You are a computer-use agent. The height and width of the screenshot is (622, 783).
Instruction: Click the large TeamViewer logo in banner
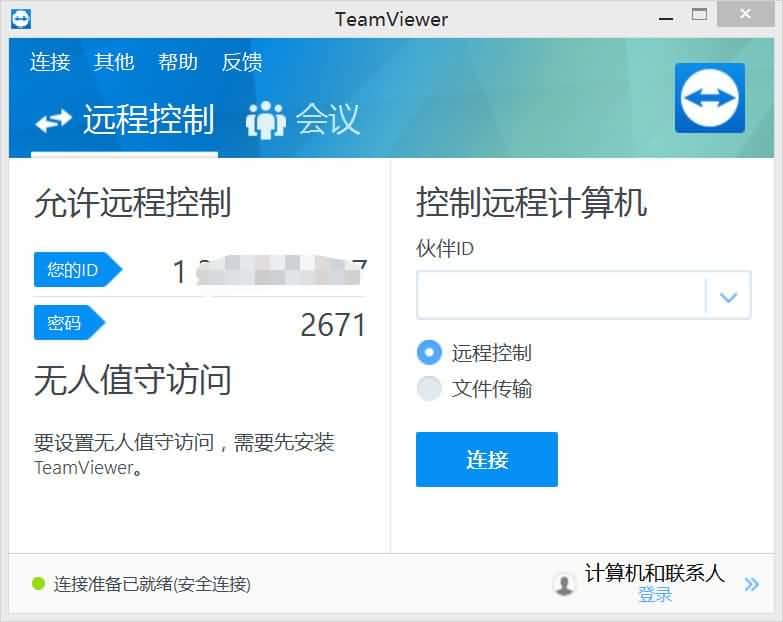[710, 98]
